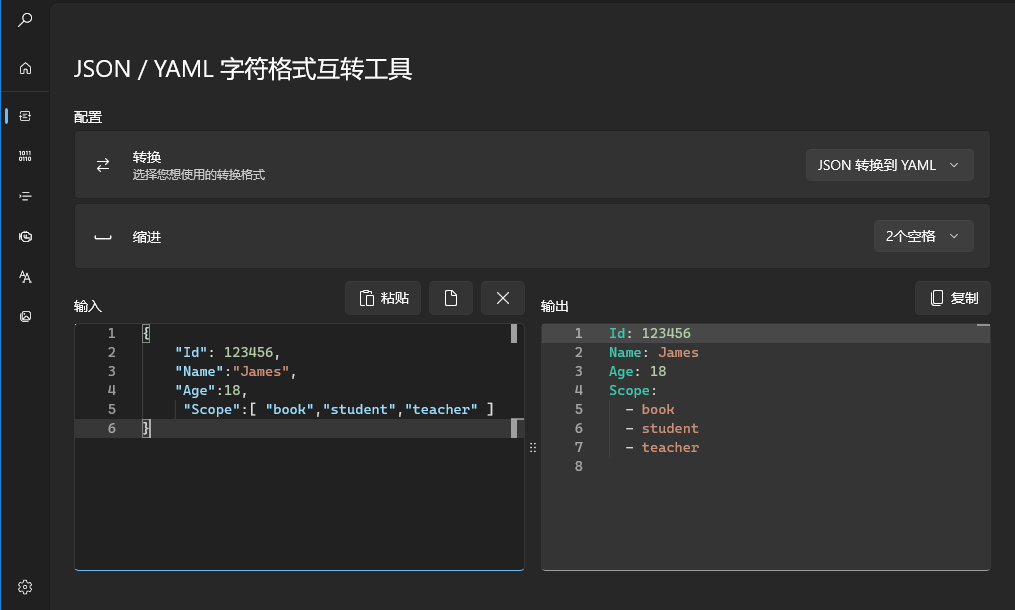
Task: Click output line number 8
Action: point(579,466)
